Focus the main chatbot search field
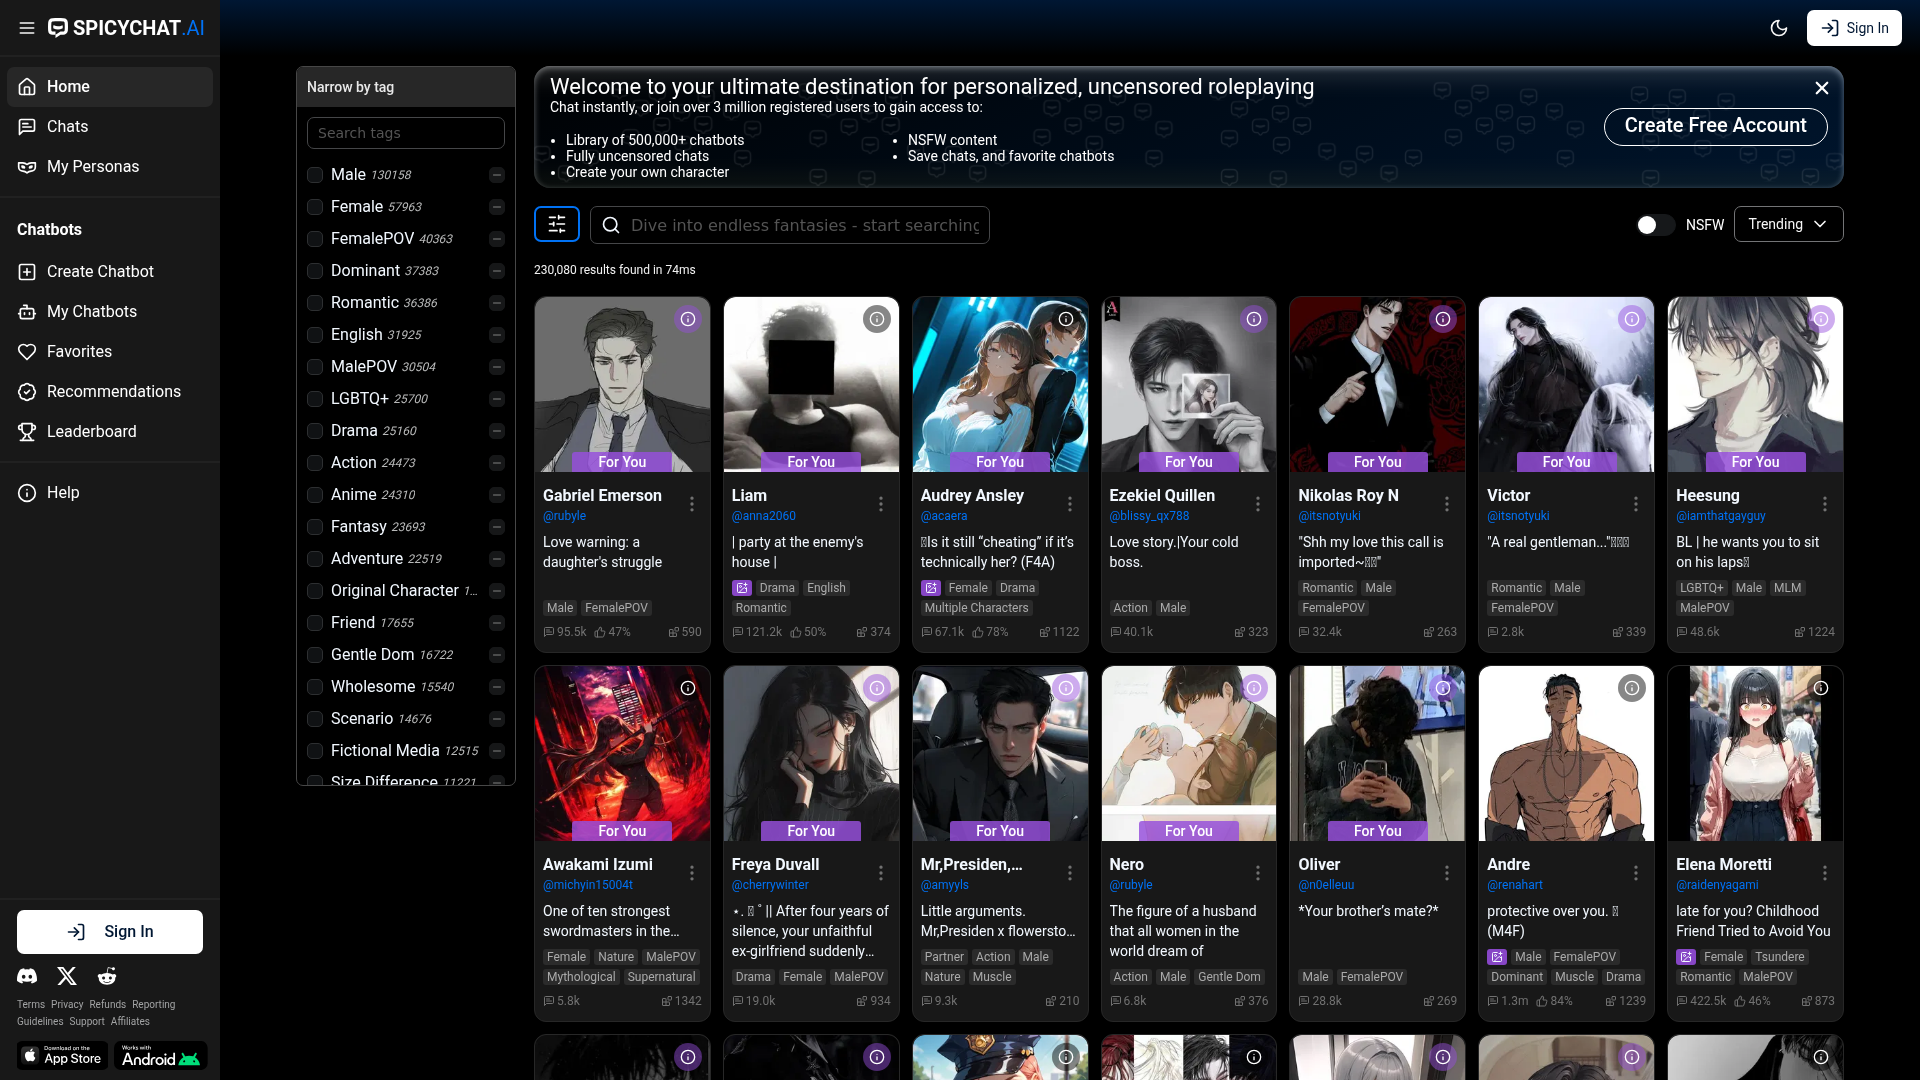 790,225
